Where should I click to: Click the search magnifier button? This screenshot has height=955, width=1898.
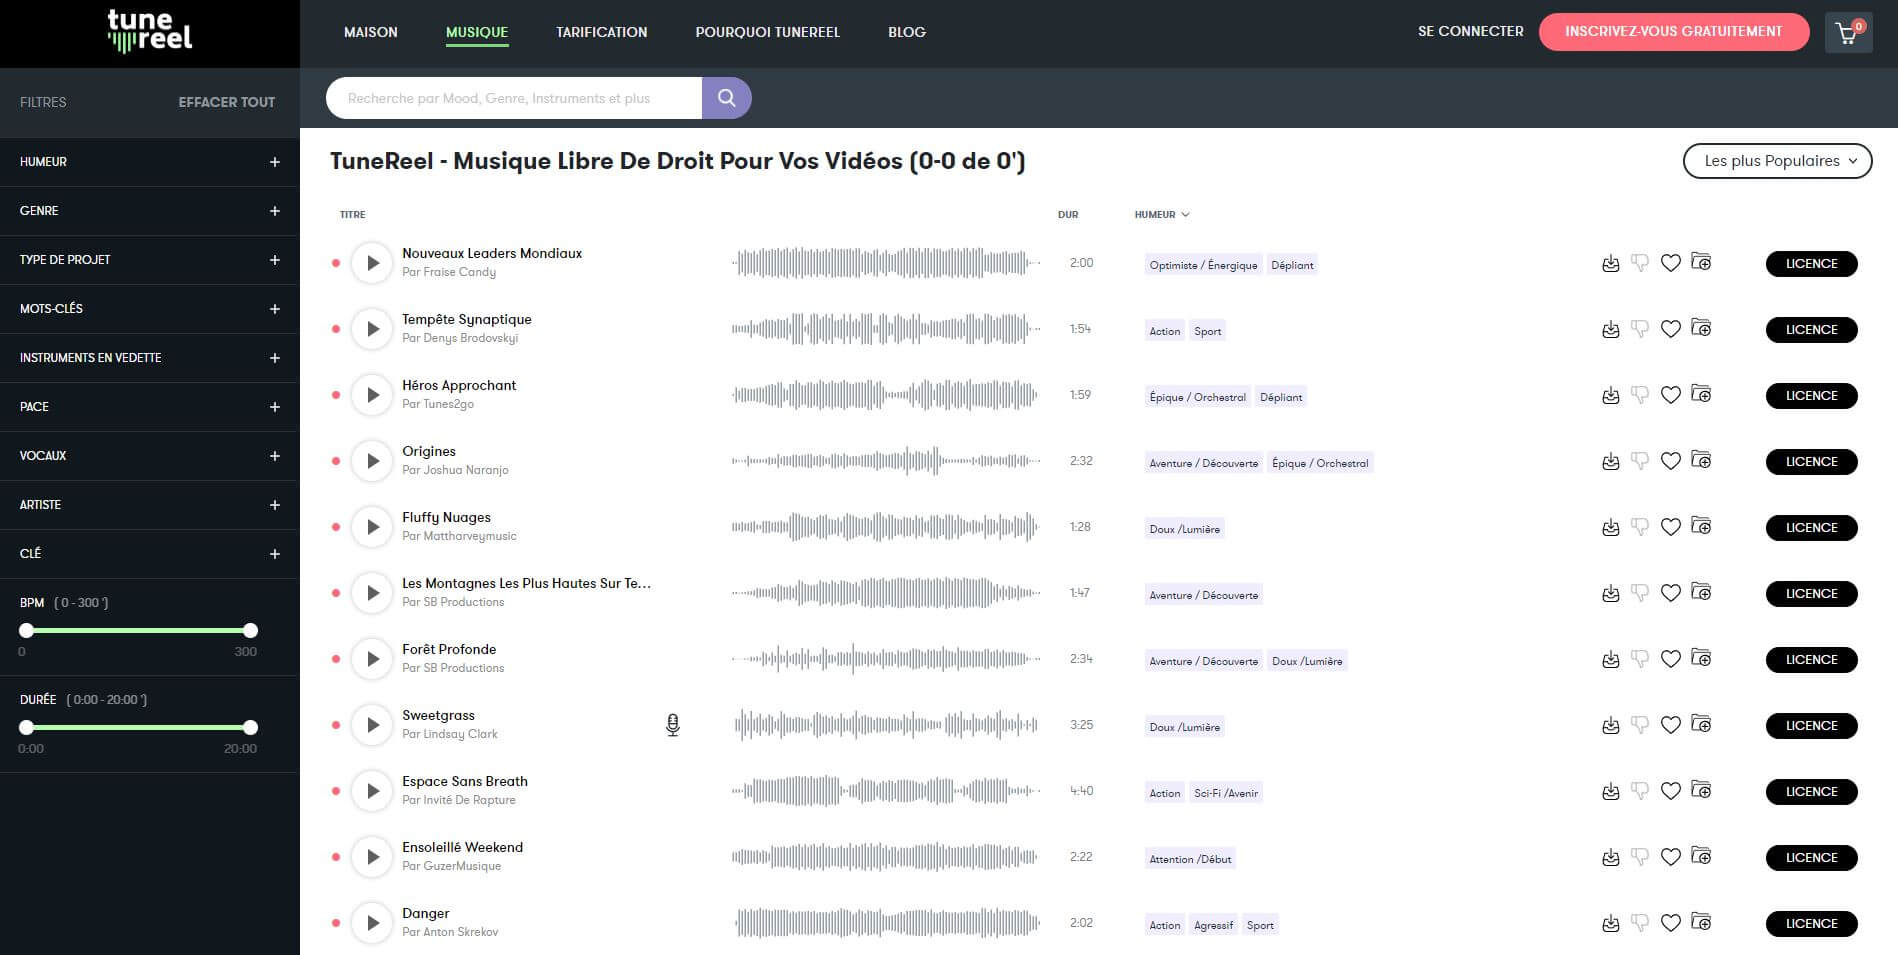pyautogui.click(x=727, y=98)
